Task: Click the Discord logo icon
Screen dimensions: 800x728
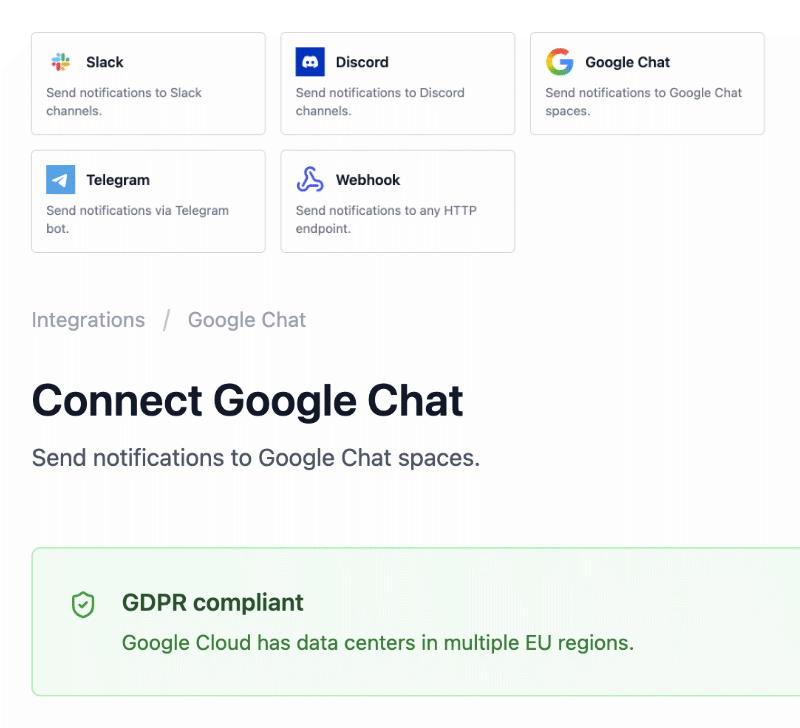Action: [x=310, y=62]
